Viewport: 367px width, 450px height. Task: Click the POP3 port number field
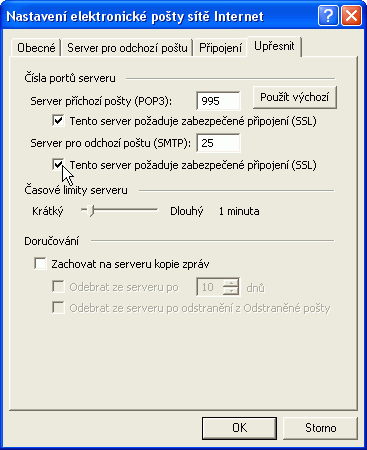[218, 101]
